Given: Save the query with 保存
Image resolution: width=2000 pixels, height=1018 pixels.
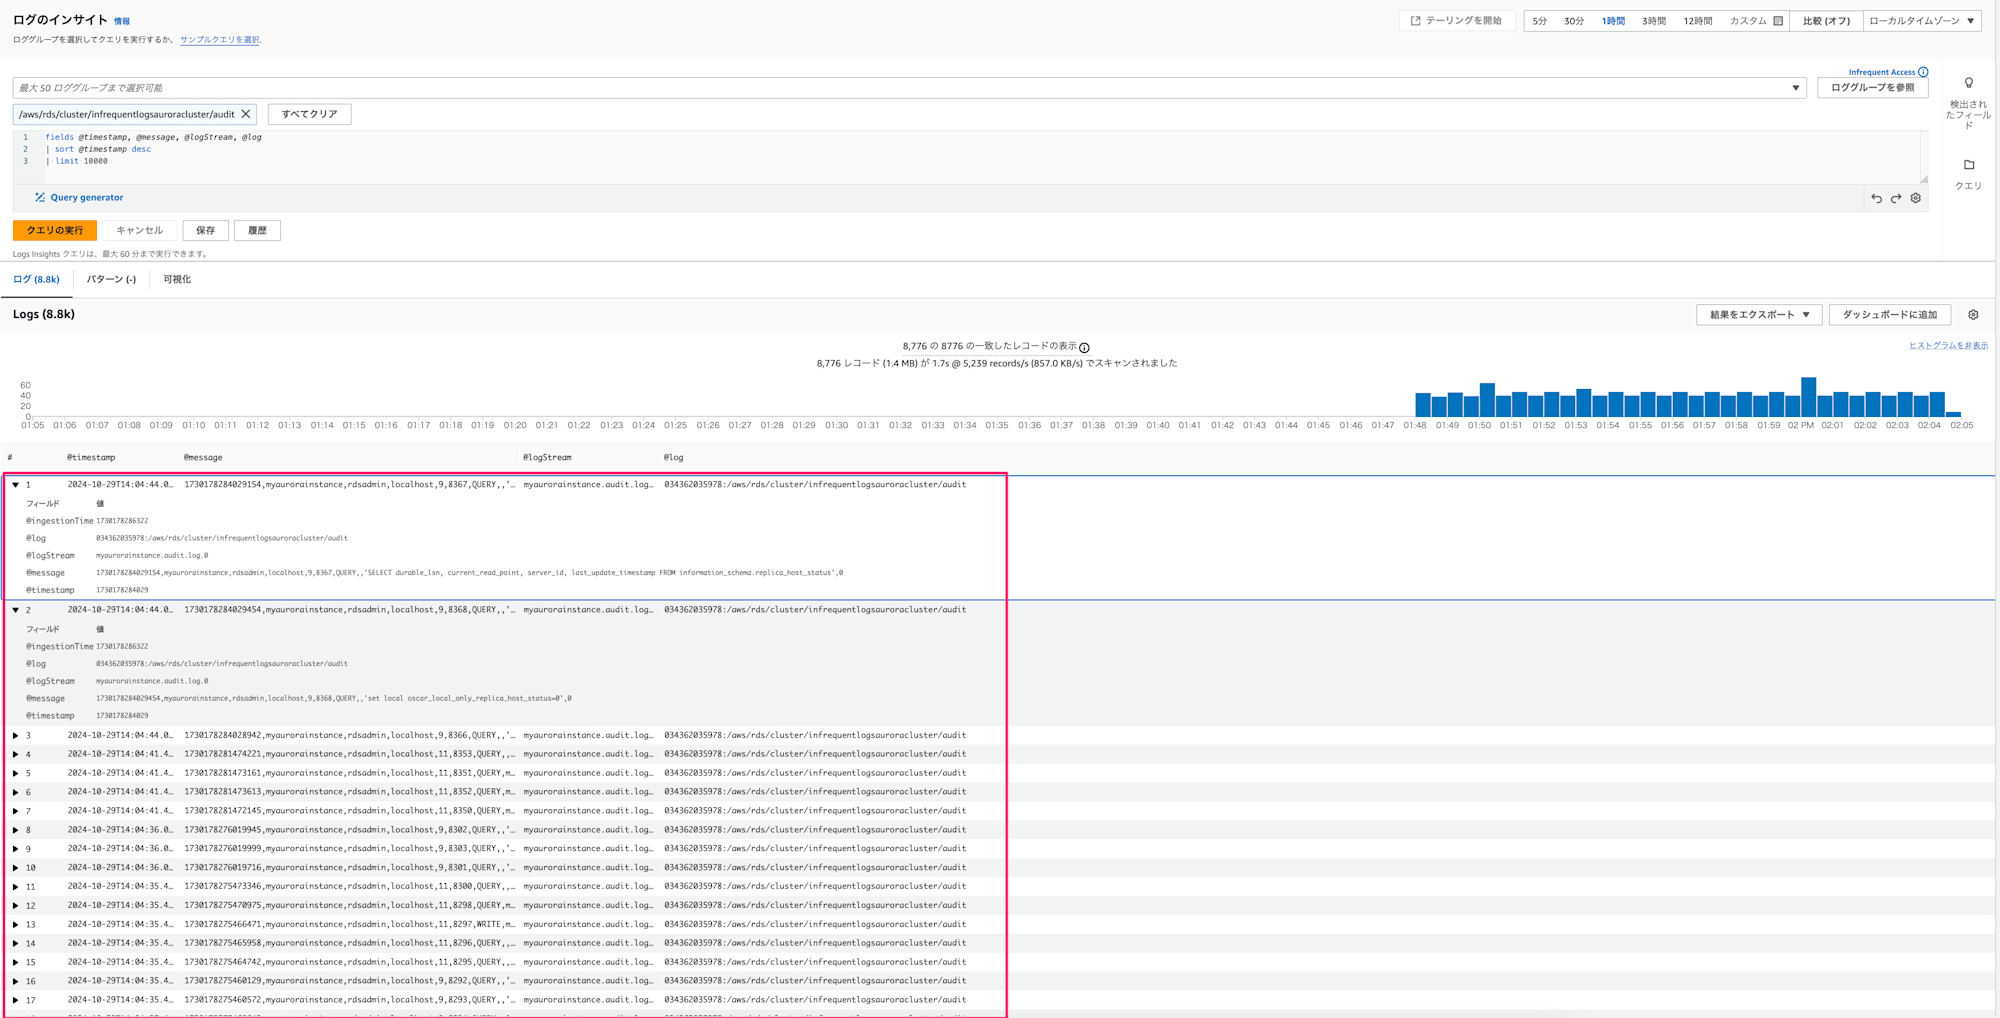Looking at the screenshot, I should [205, 231].
